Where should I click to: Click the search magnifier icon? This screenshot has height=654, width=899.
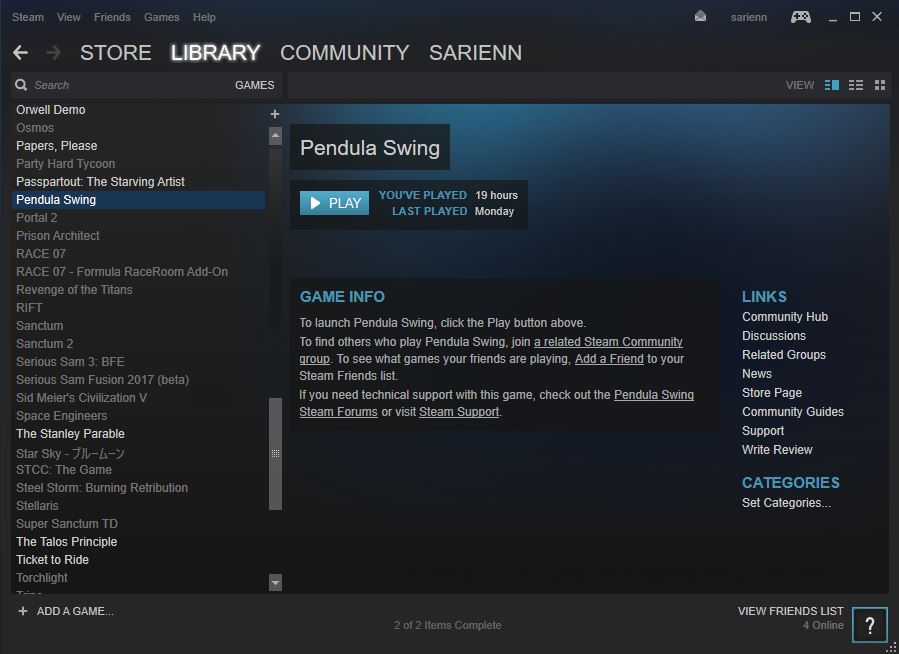click(21, 85)
